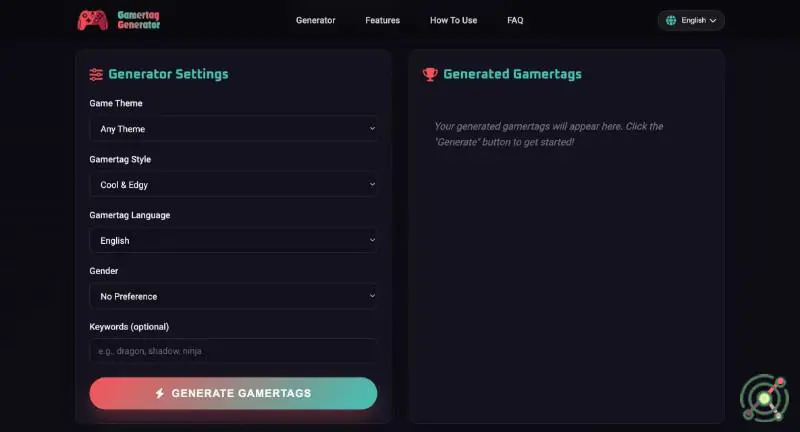
Task: Open the Game Theme dropdown
Action: [x=233, y=129]
